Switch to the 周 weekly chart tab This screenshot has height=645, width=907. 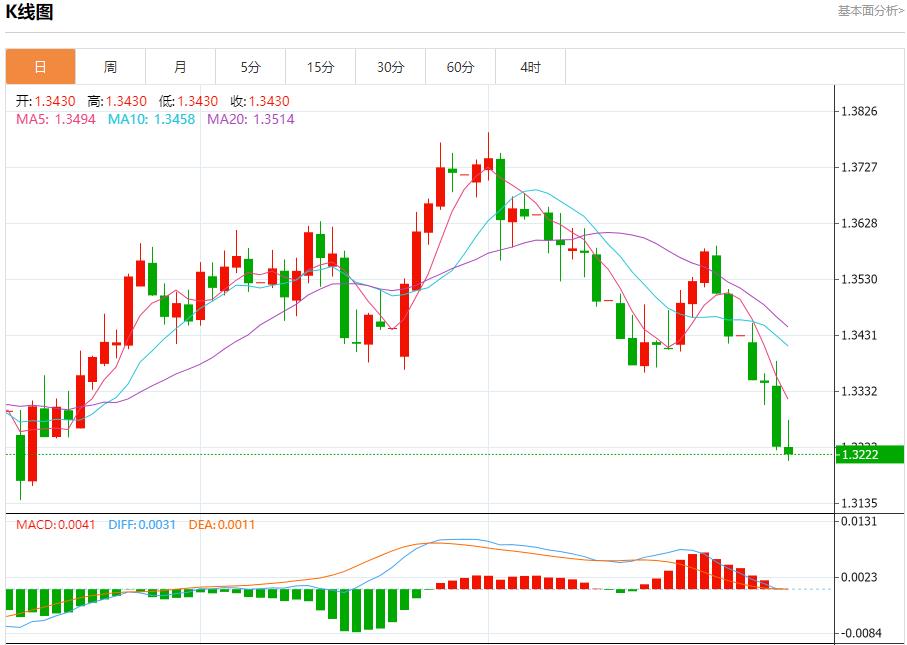[110, 67]
